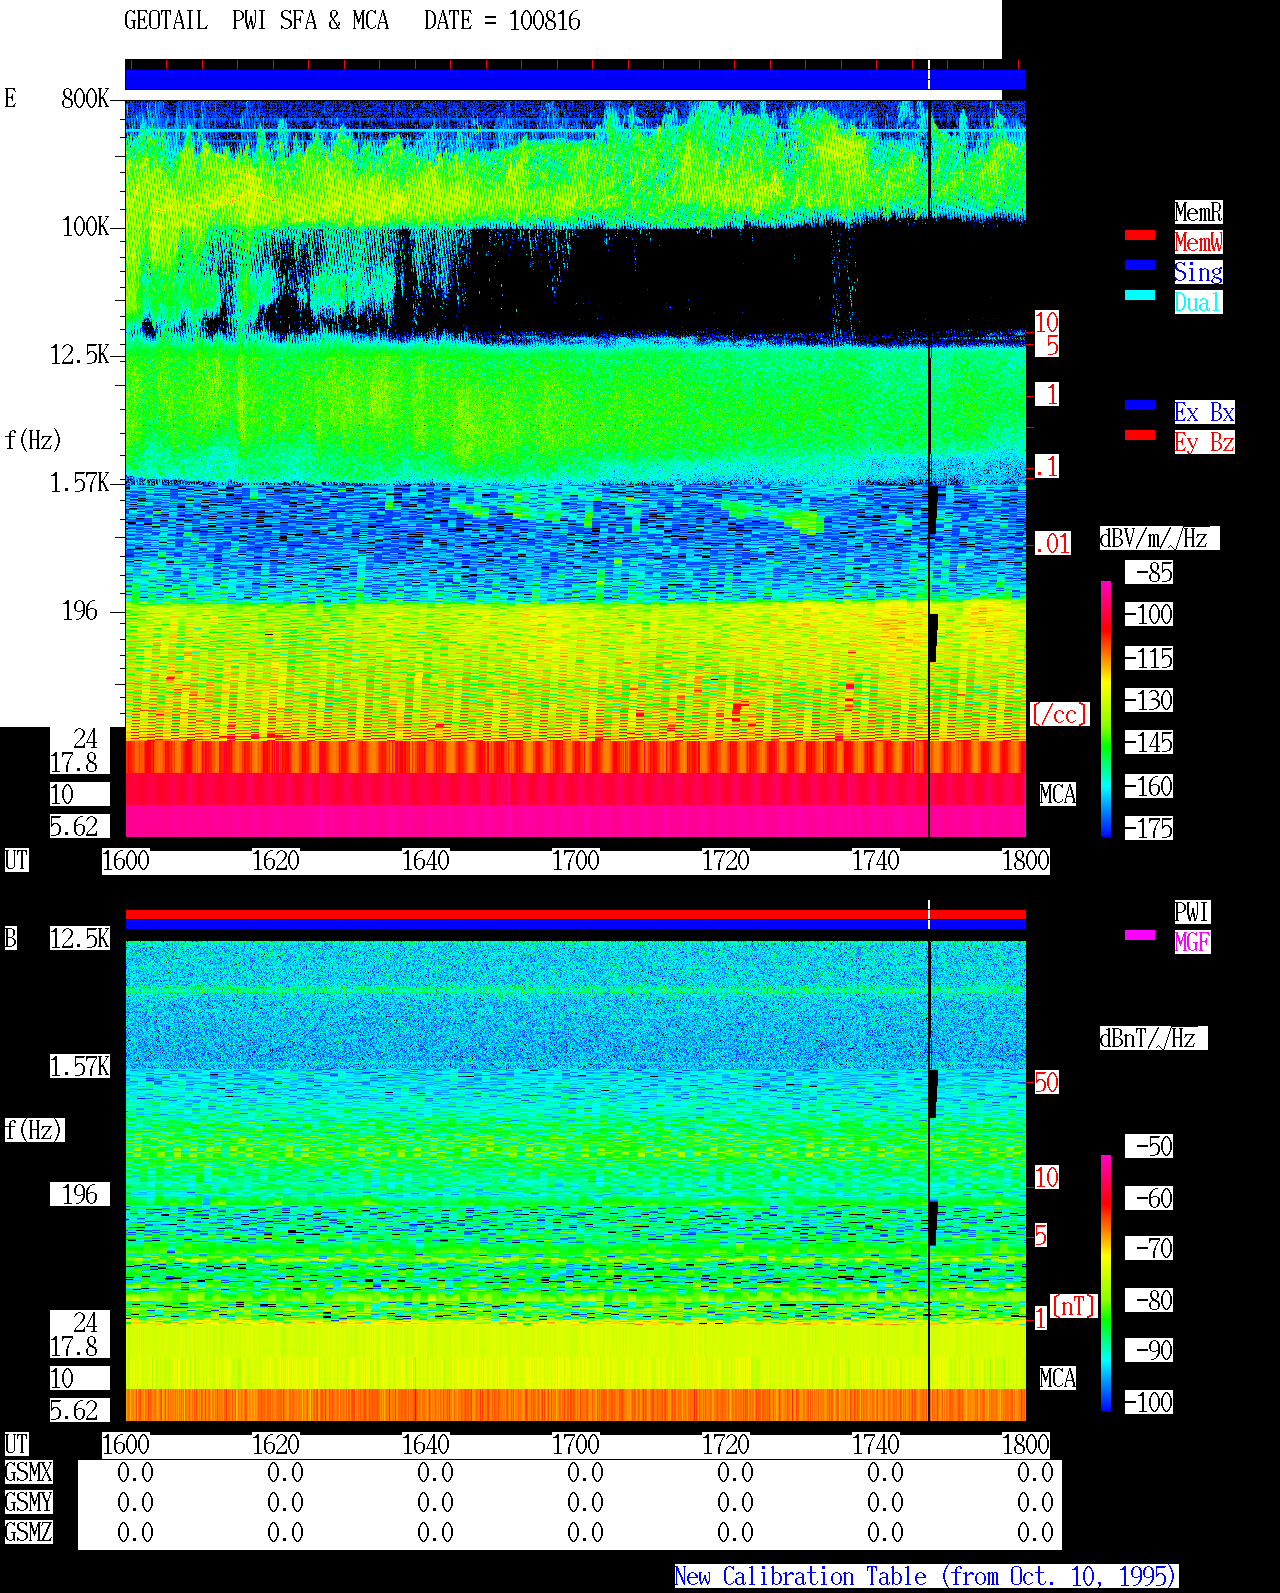Click the red [/cc] density axis label
The width and height of the screenshot is (1280, 1593).
point(1059,714)
